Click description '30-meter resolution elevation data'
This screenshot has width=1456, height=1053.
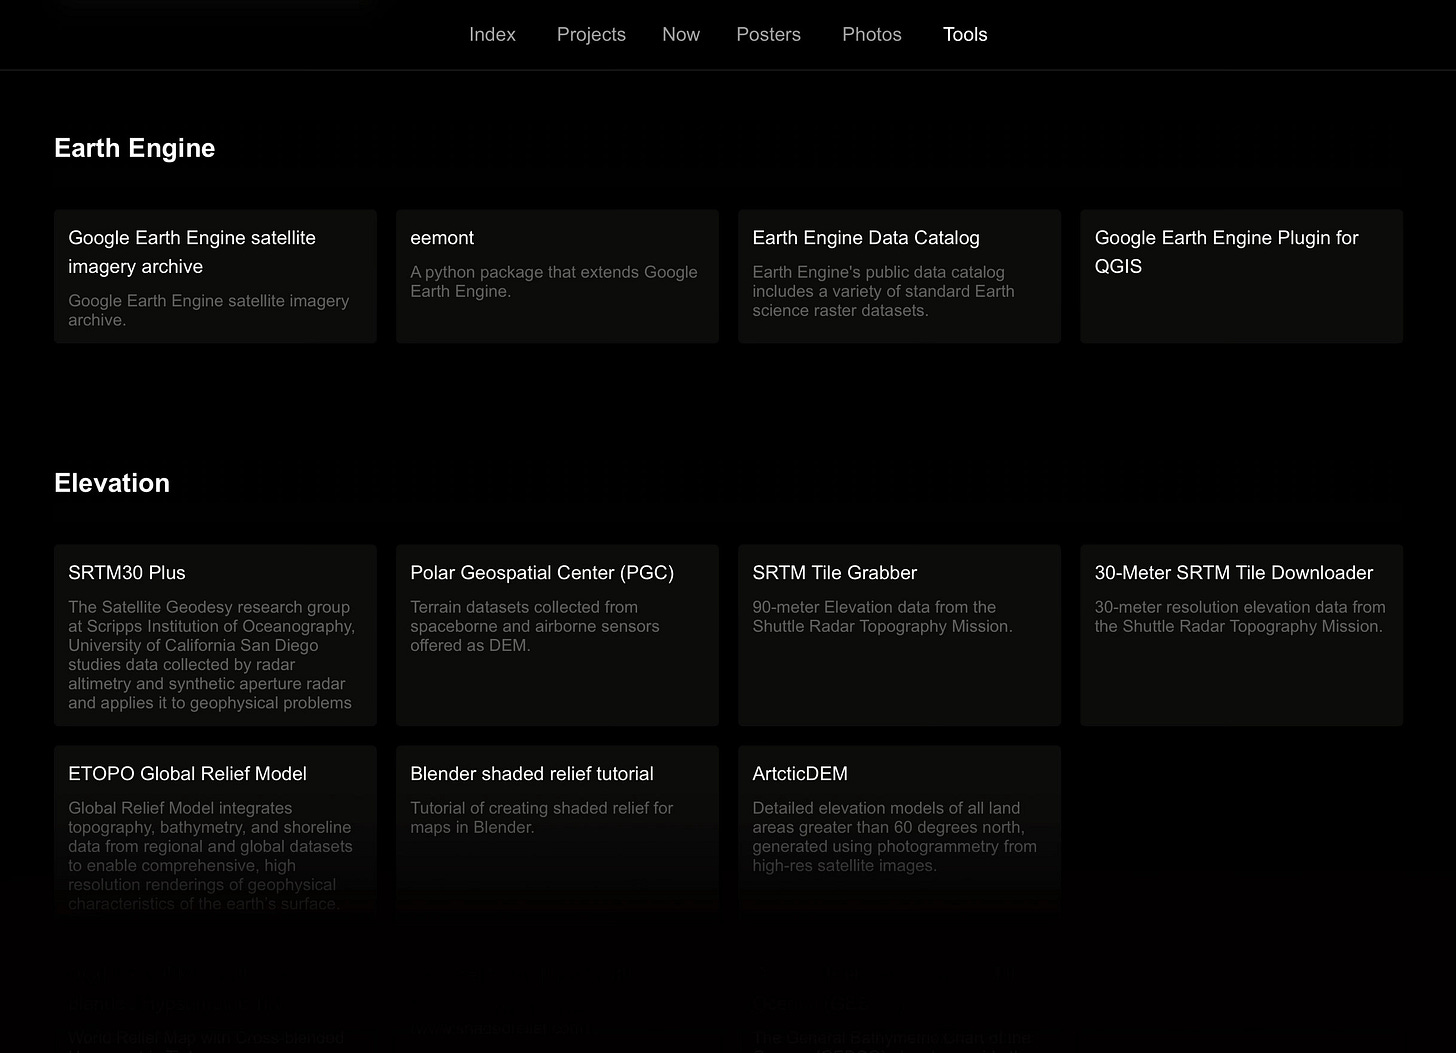[x=1240, y=617]
